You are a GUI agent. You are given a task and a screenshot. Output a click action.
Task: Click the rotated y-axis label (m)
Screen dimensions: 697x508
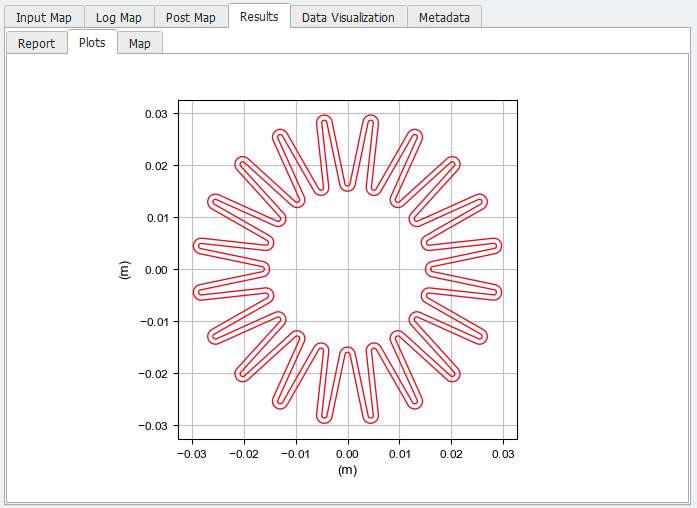click(124, 270)
